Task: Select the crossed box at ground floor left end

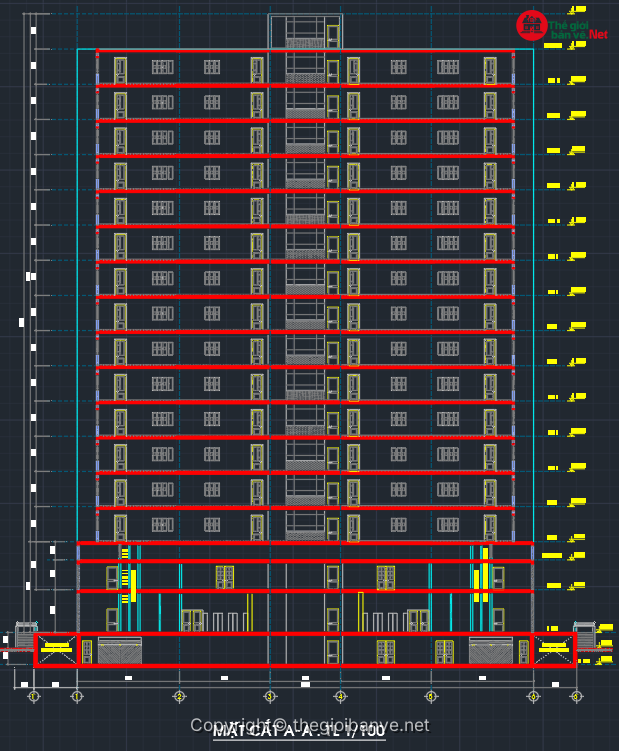Action: (x=57, y=650)
